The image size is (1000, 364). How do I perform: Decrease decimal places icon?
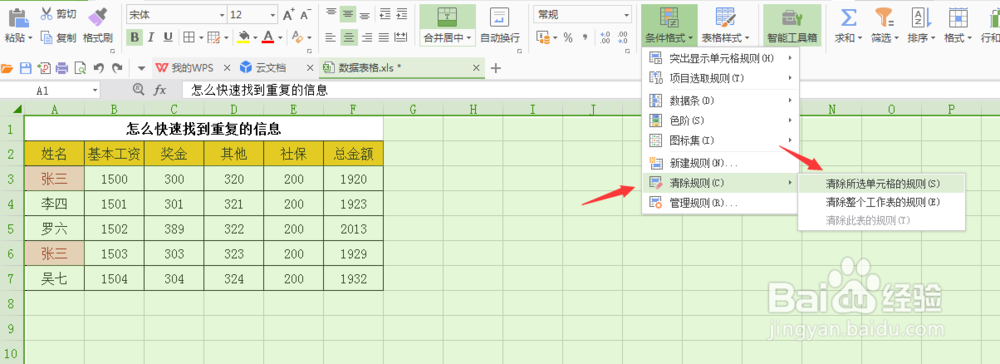click(622, 38)
